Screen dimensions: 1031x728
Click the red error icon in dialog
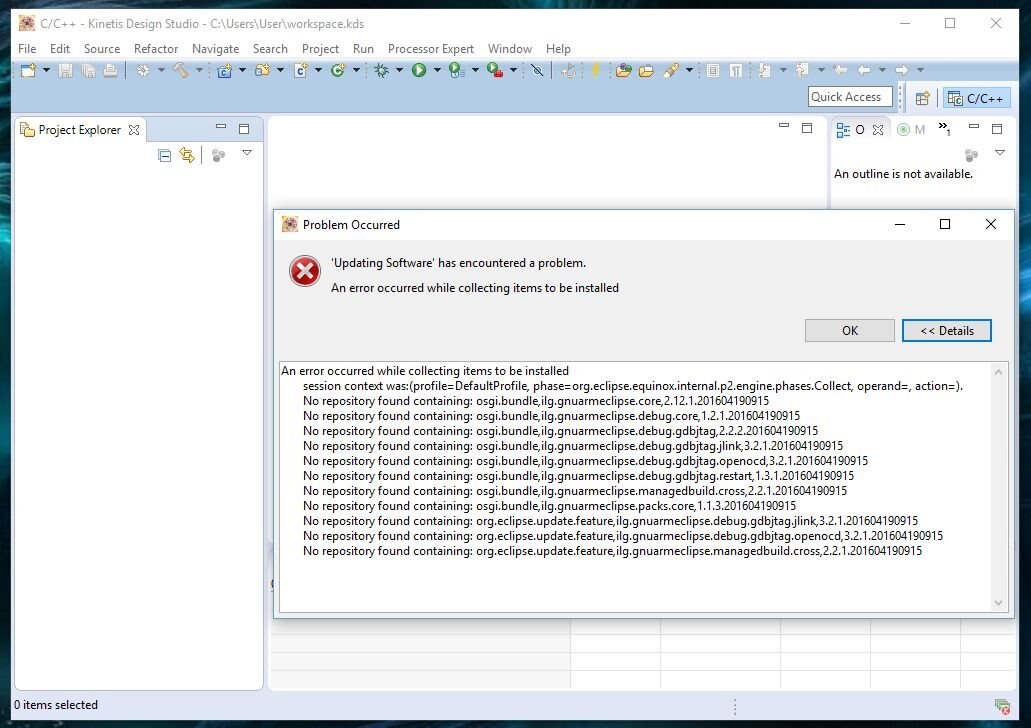pos(304,271)
